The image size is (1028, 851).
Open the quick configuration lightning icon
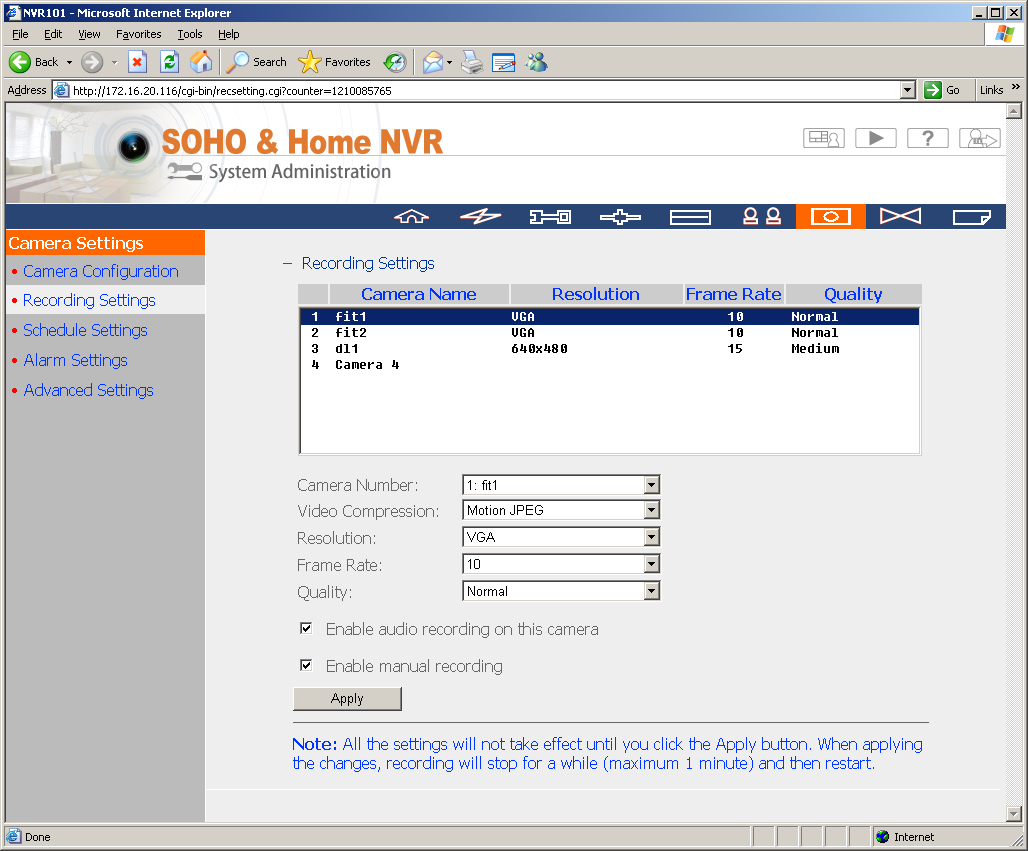click(481, 216)
